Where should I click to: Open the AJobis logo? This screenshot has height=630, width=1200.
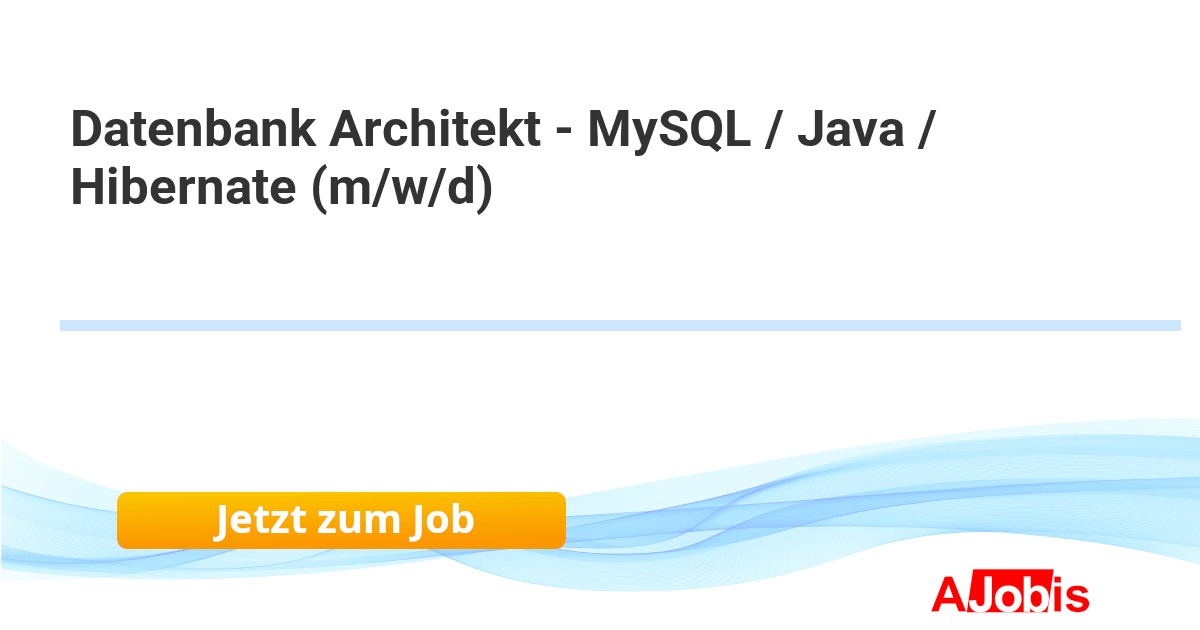(1009, 594)
